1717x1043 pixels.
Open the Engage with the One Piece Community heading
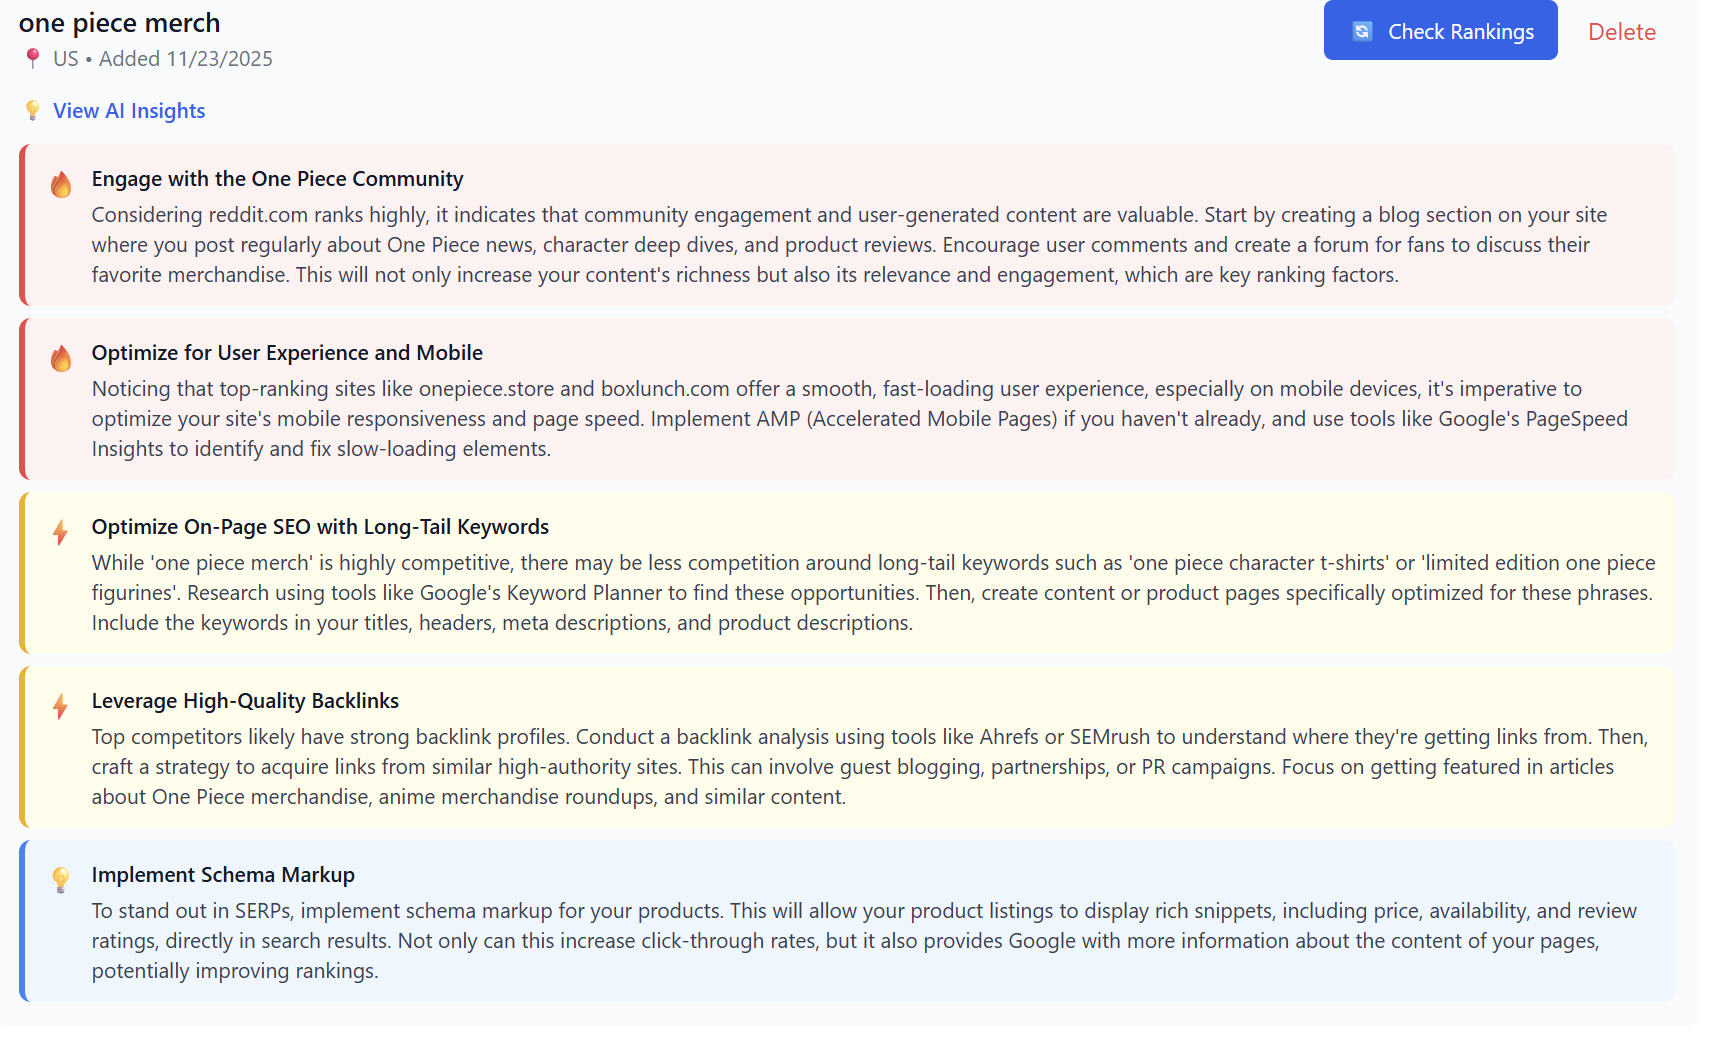tap(277, 179)
